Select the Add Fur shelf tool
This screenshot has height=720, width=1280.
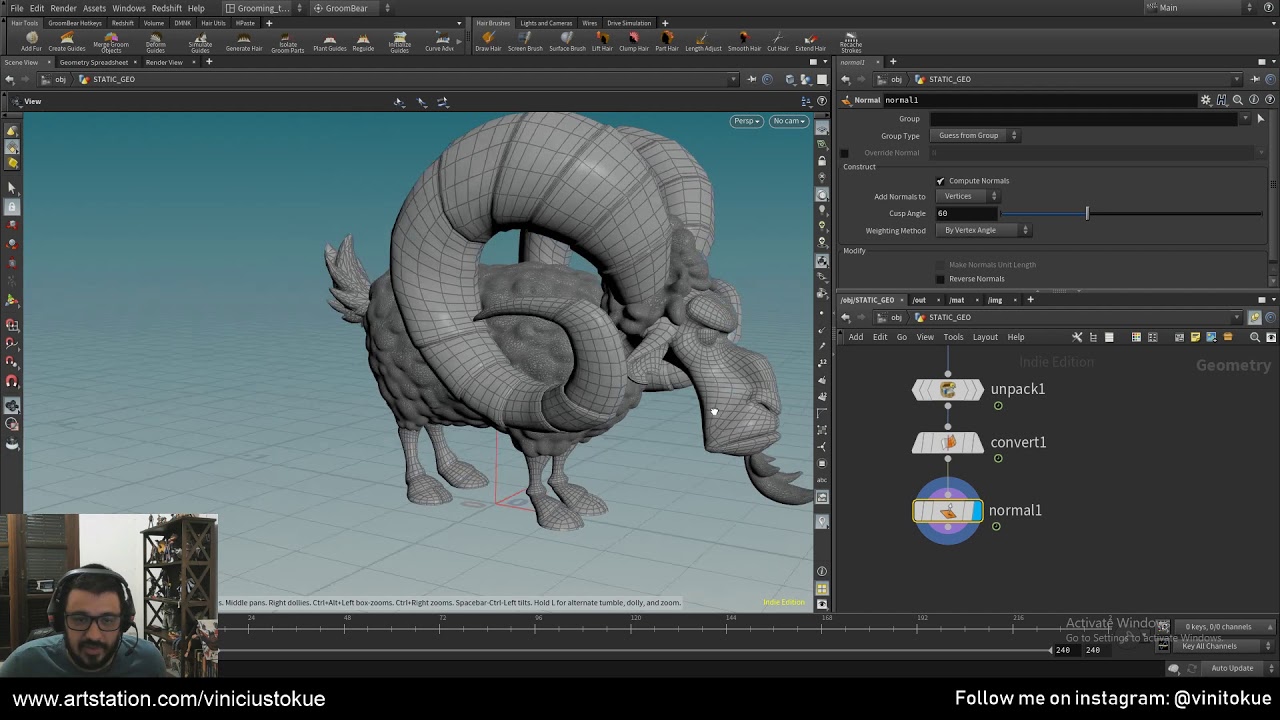31,42
